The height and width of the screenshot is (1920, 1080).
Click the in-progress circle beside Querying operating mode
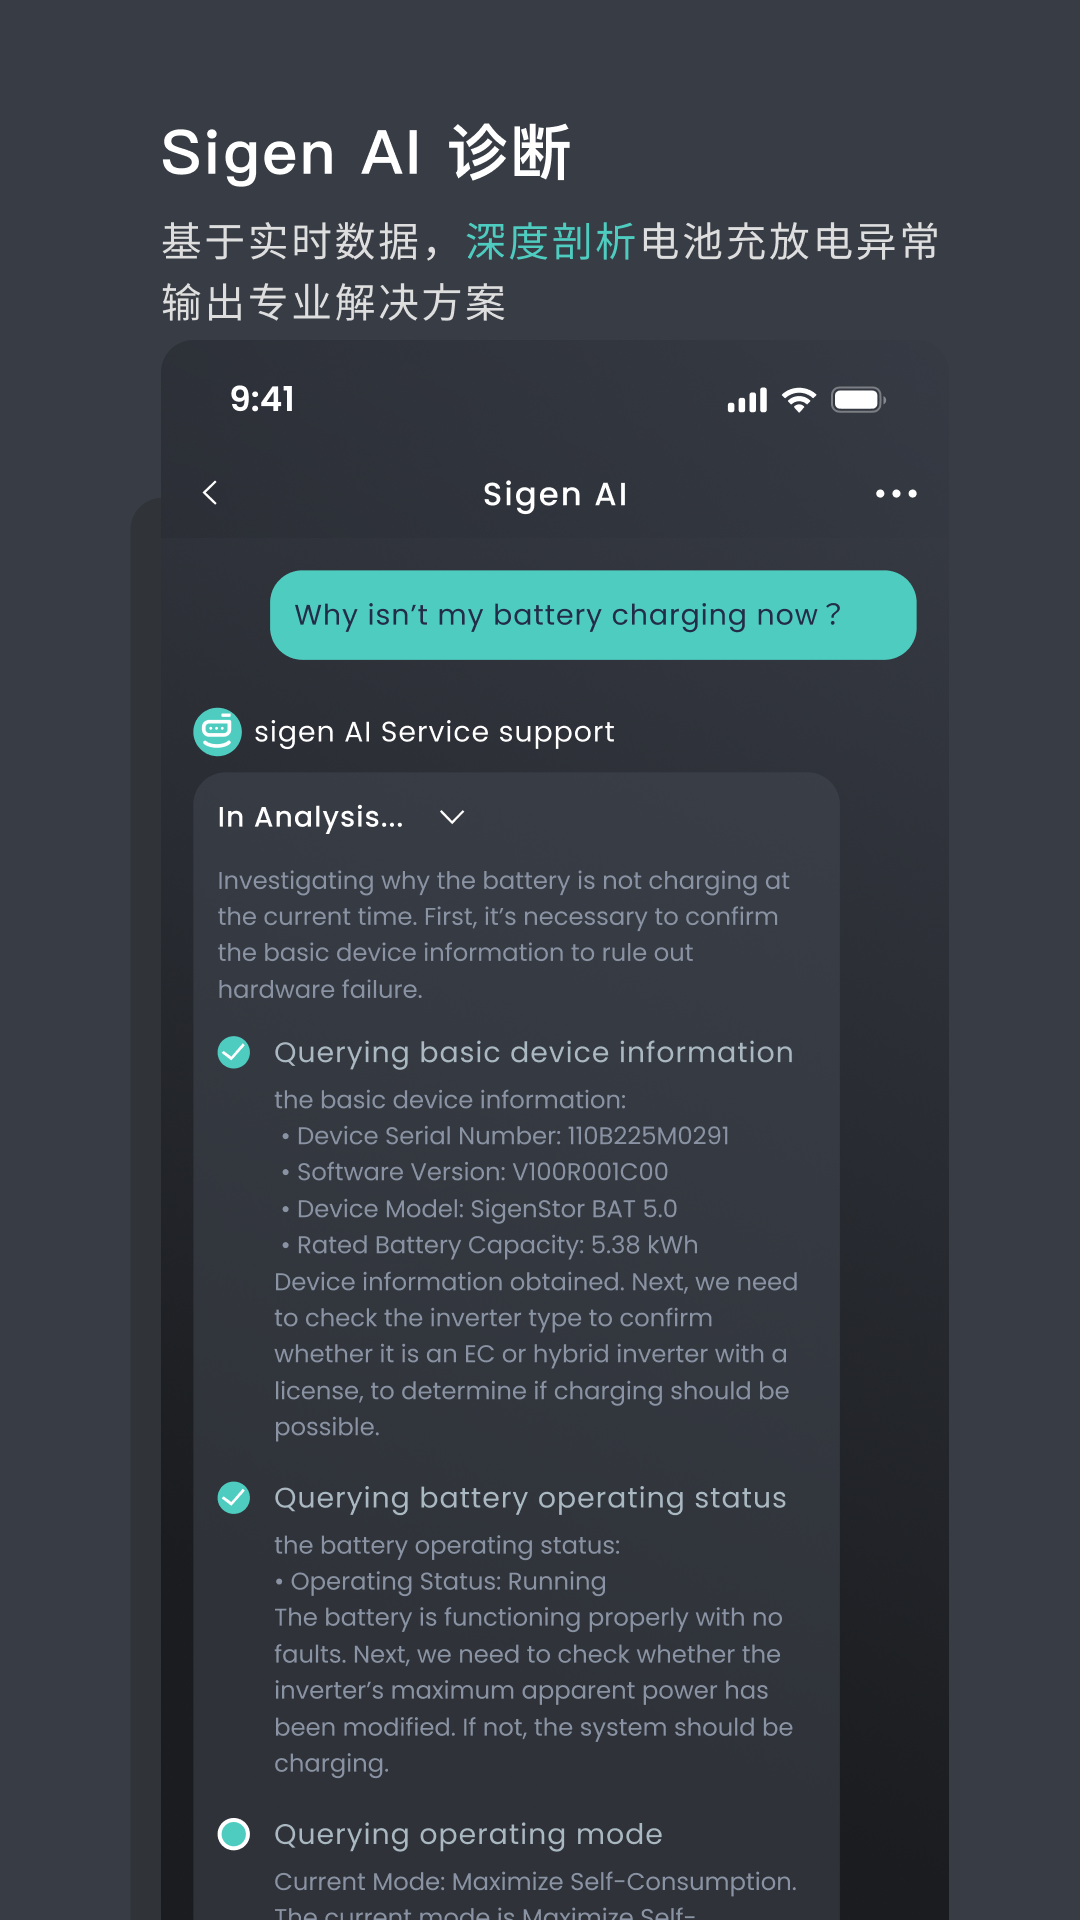[234, 1834]
